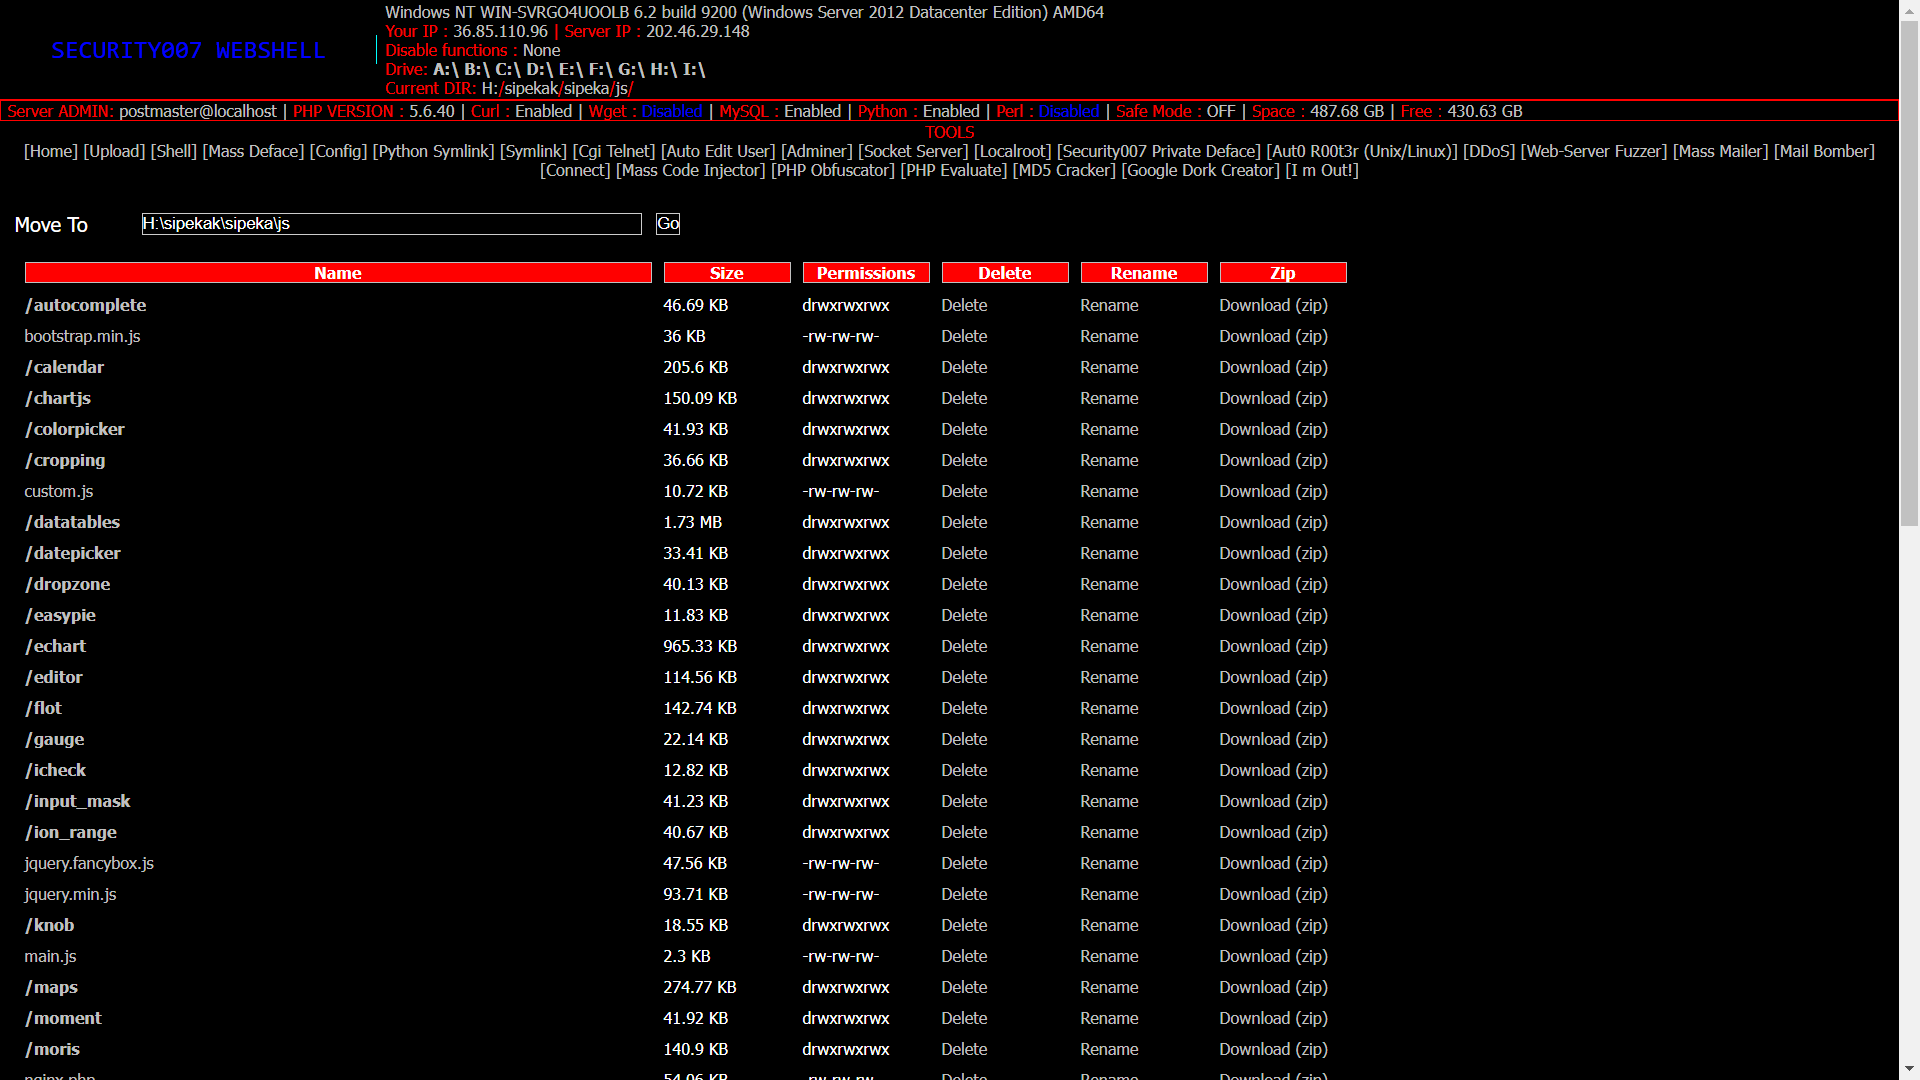The image size is (1920, 1080).
Task: Open the [Python Symlink] tool
Action: (433, 151)
